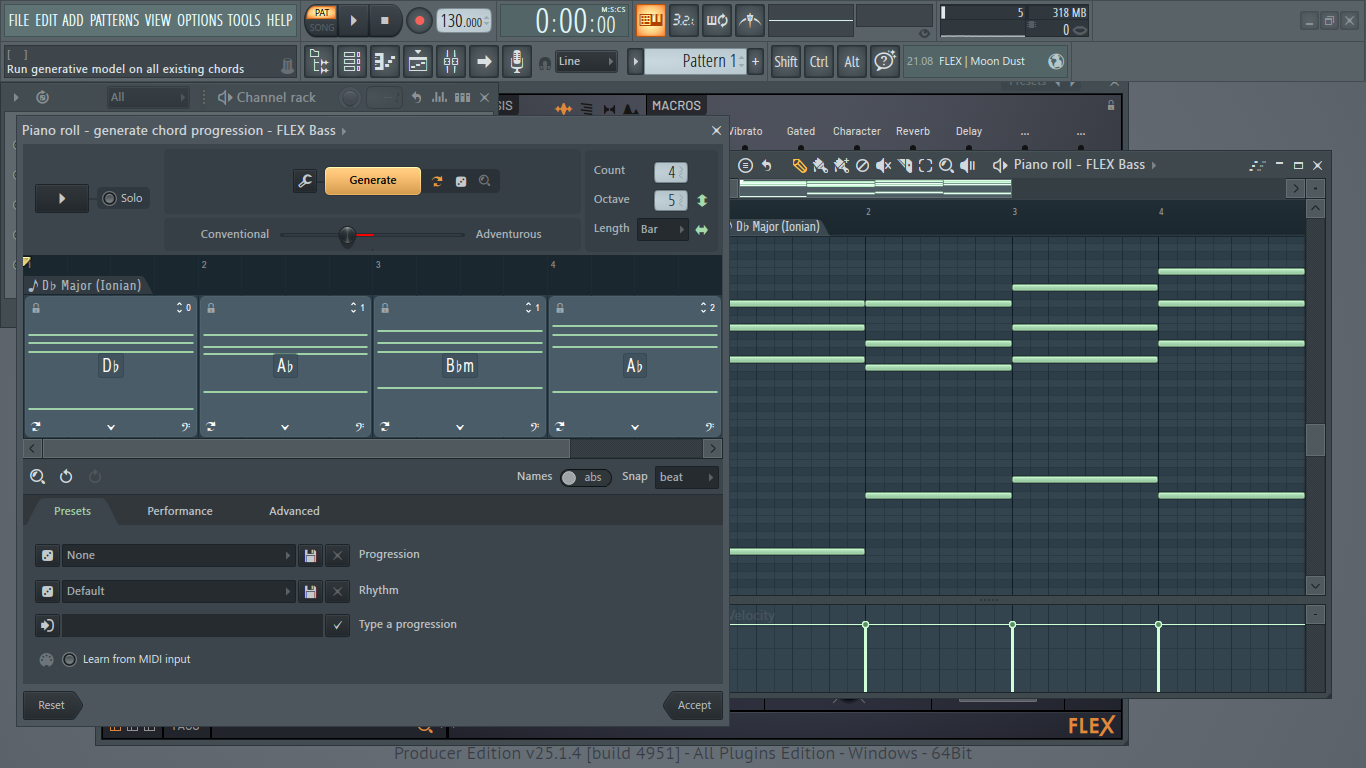This screenshot has width=1366, height=768.
Task: Open the Mixer view from main toolbar
Action: pos(451,62)
